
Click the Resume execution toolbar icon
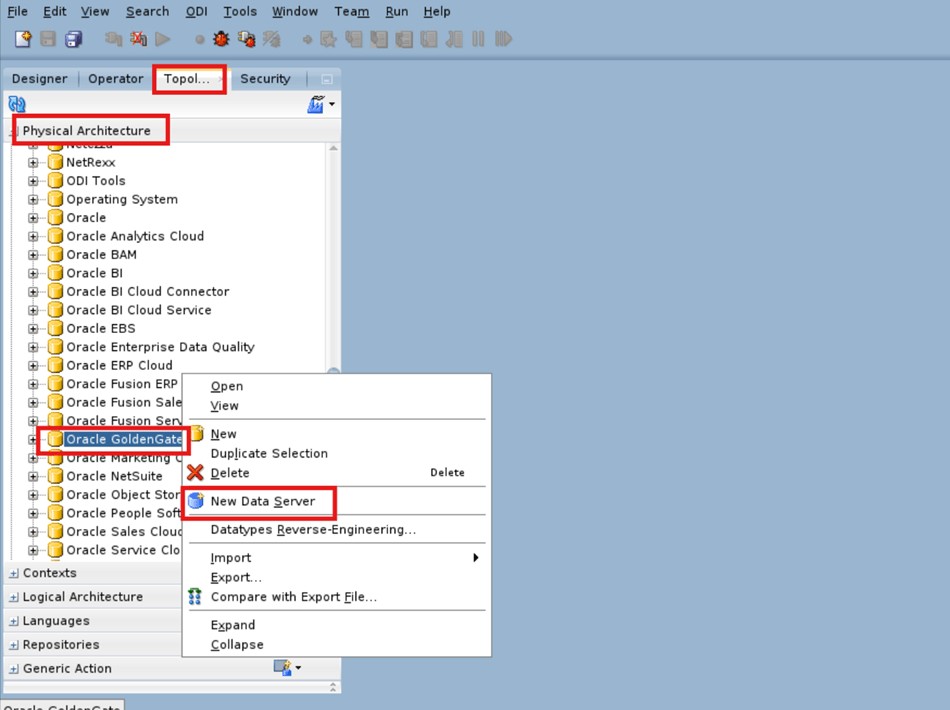pos(505,39)
